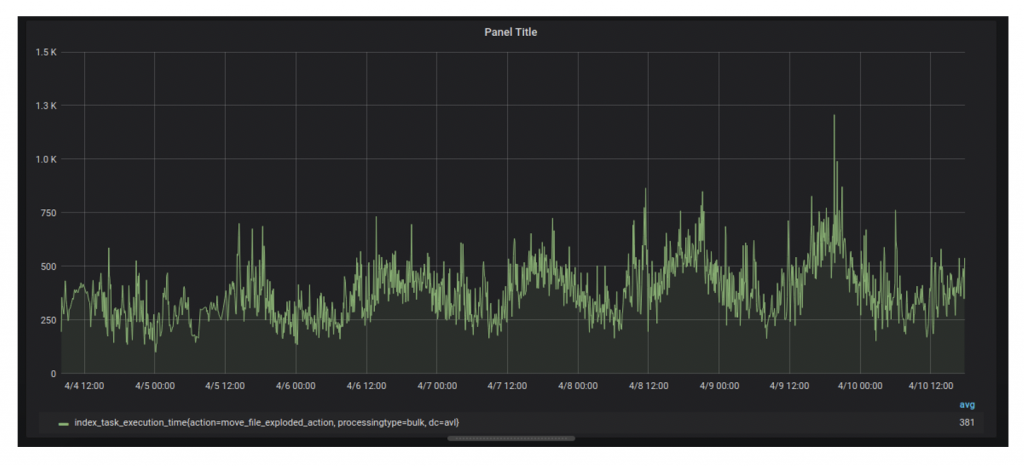This screenshot has height=466, width=1024.
Task: Toggle the index_task_execution_time series in legend
Action: pos(266,424)
